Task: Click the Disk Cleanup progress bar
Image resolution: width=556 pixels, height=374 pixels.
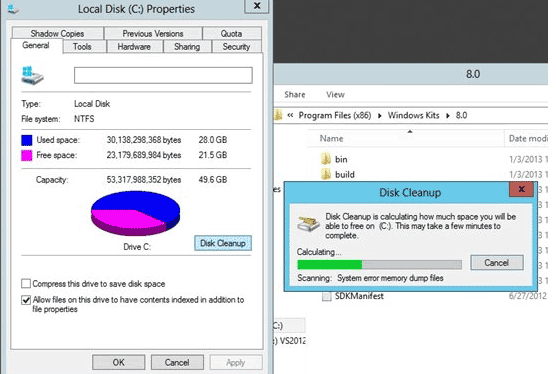Action: [x=379, y=264]
